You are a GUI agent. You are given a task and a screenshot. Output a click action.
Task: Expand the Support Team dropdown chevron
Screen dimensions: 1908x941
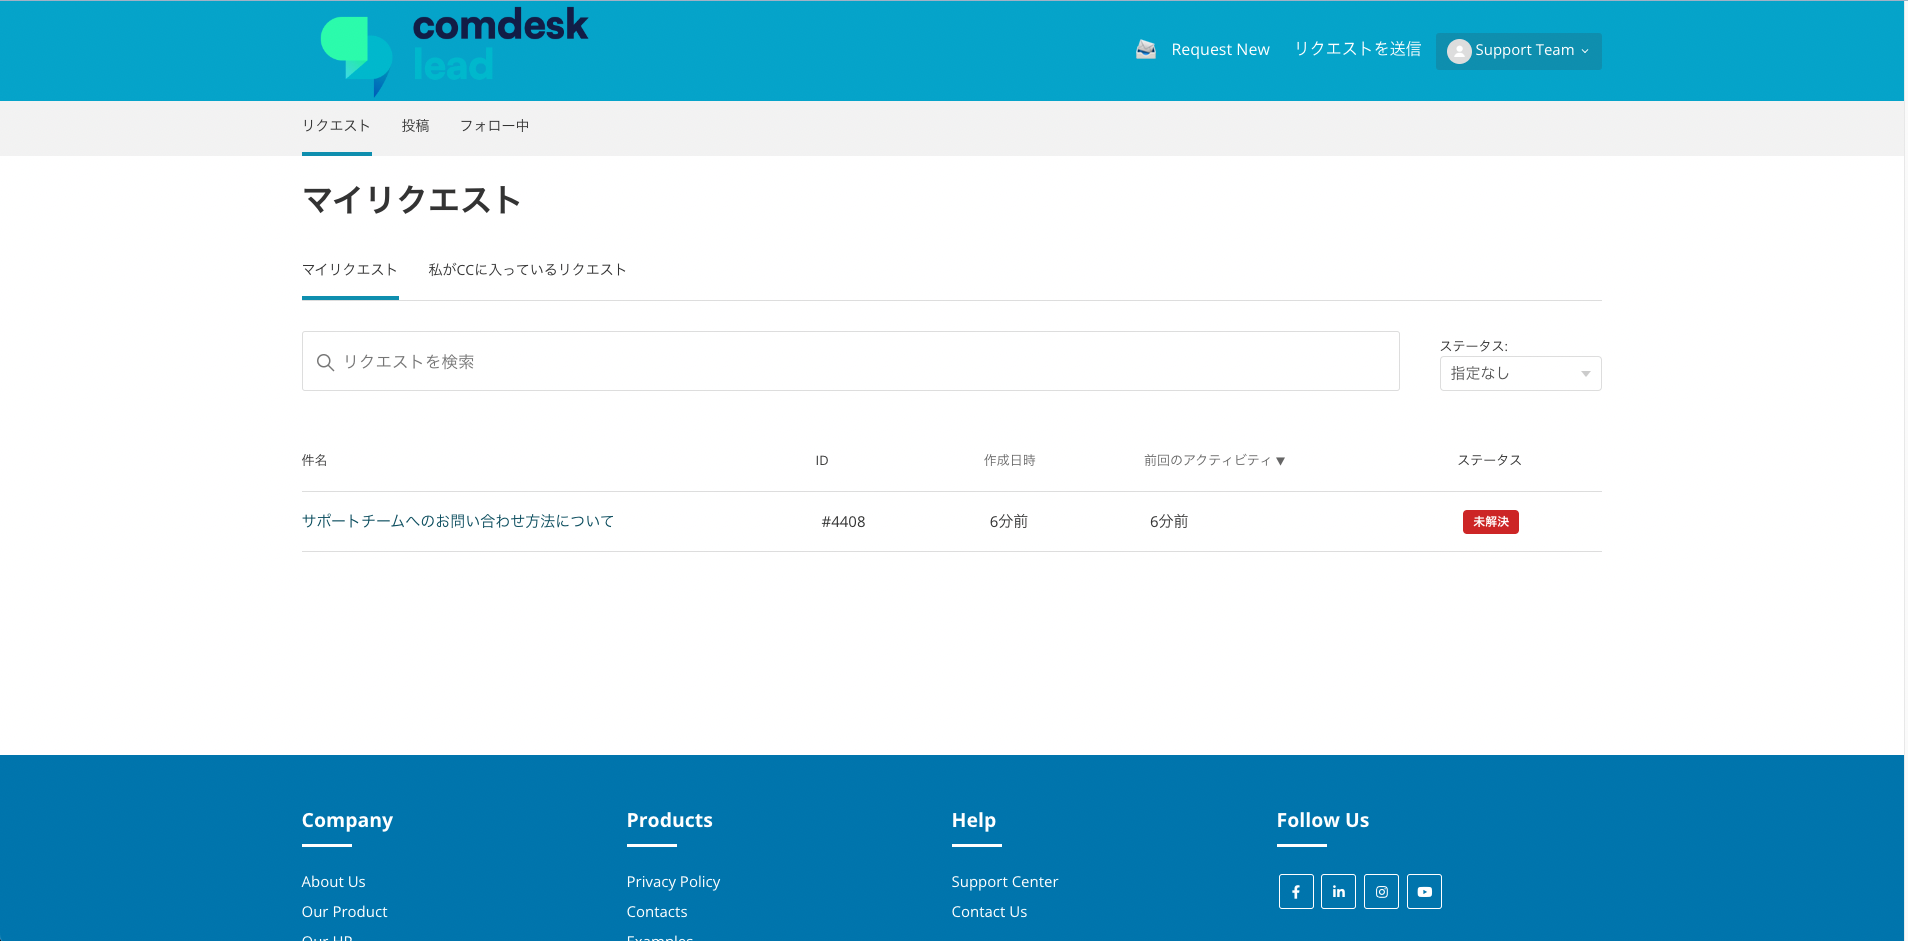click(x=1586, y=51)
